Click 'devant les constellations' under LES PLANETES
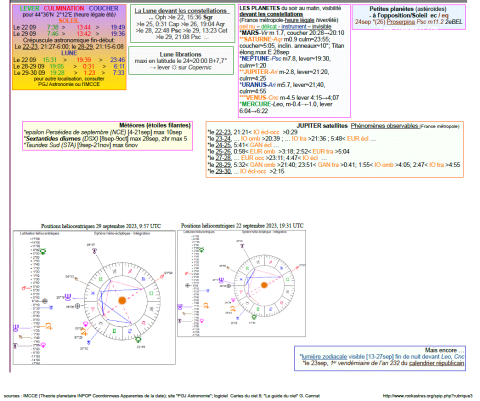 pos(271,14)
